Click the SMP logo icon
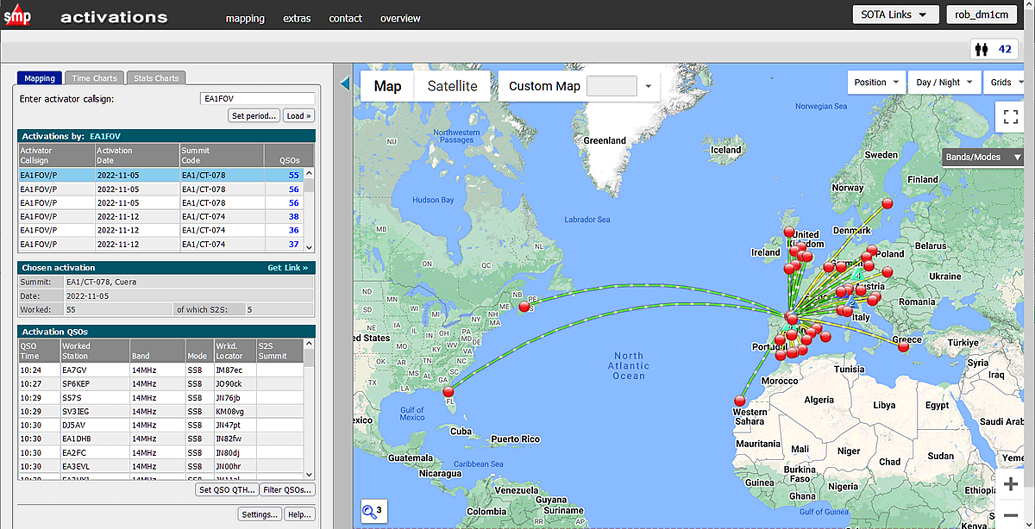 (x=17, y=15)
